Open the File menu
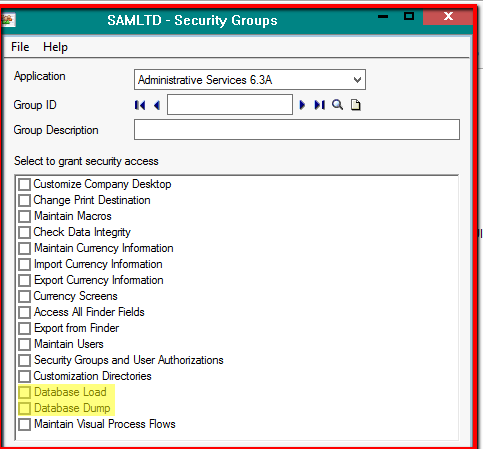Viewport: 483px width, 449px height. [x=20, y=47]
